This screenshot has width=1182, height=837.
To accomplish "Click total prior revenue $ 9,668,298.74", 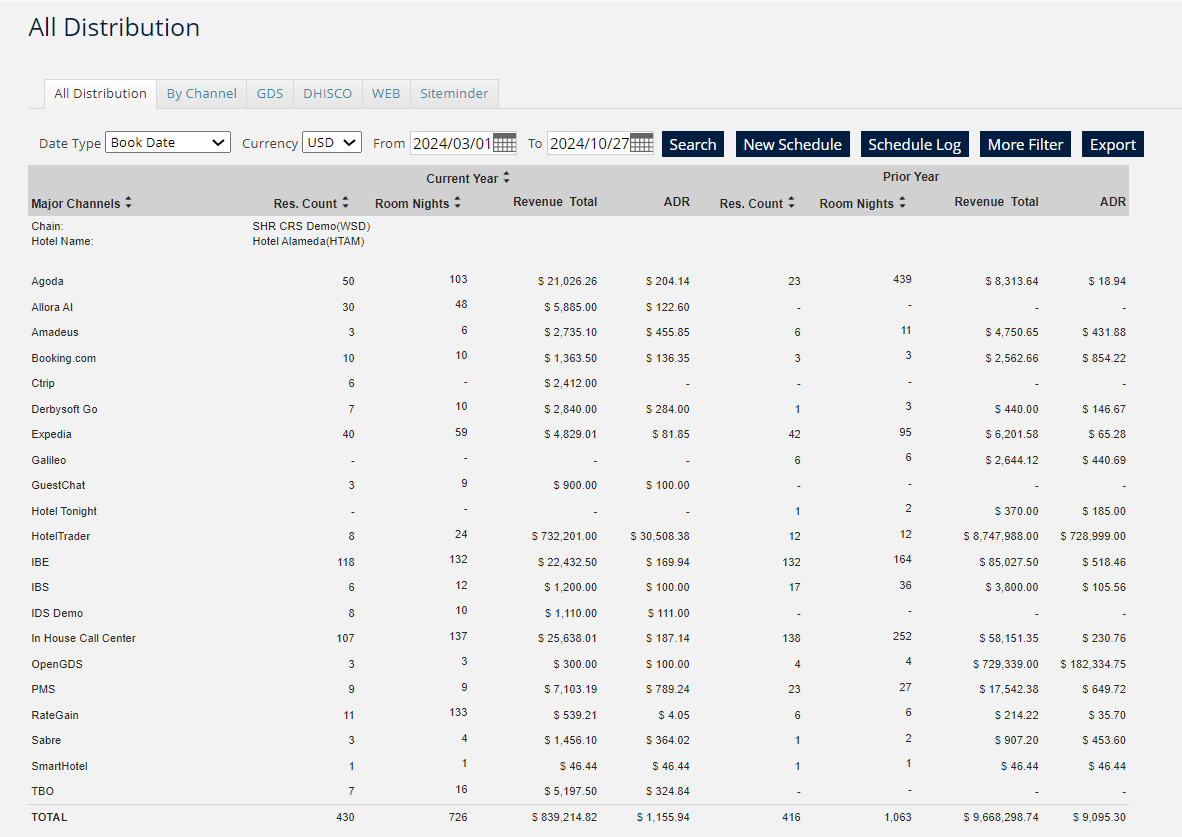I will click(1000, 817).
